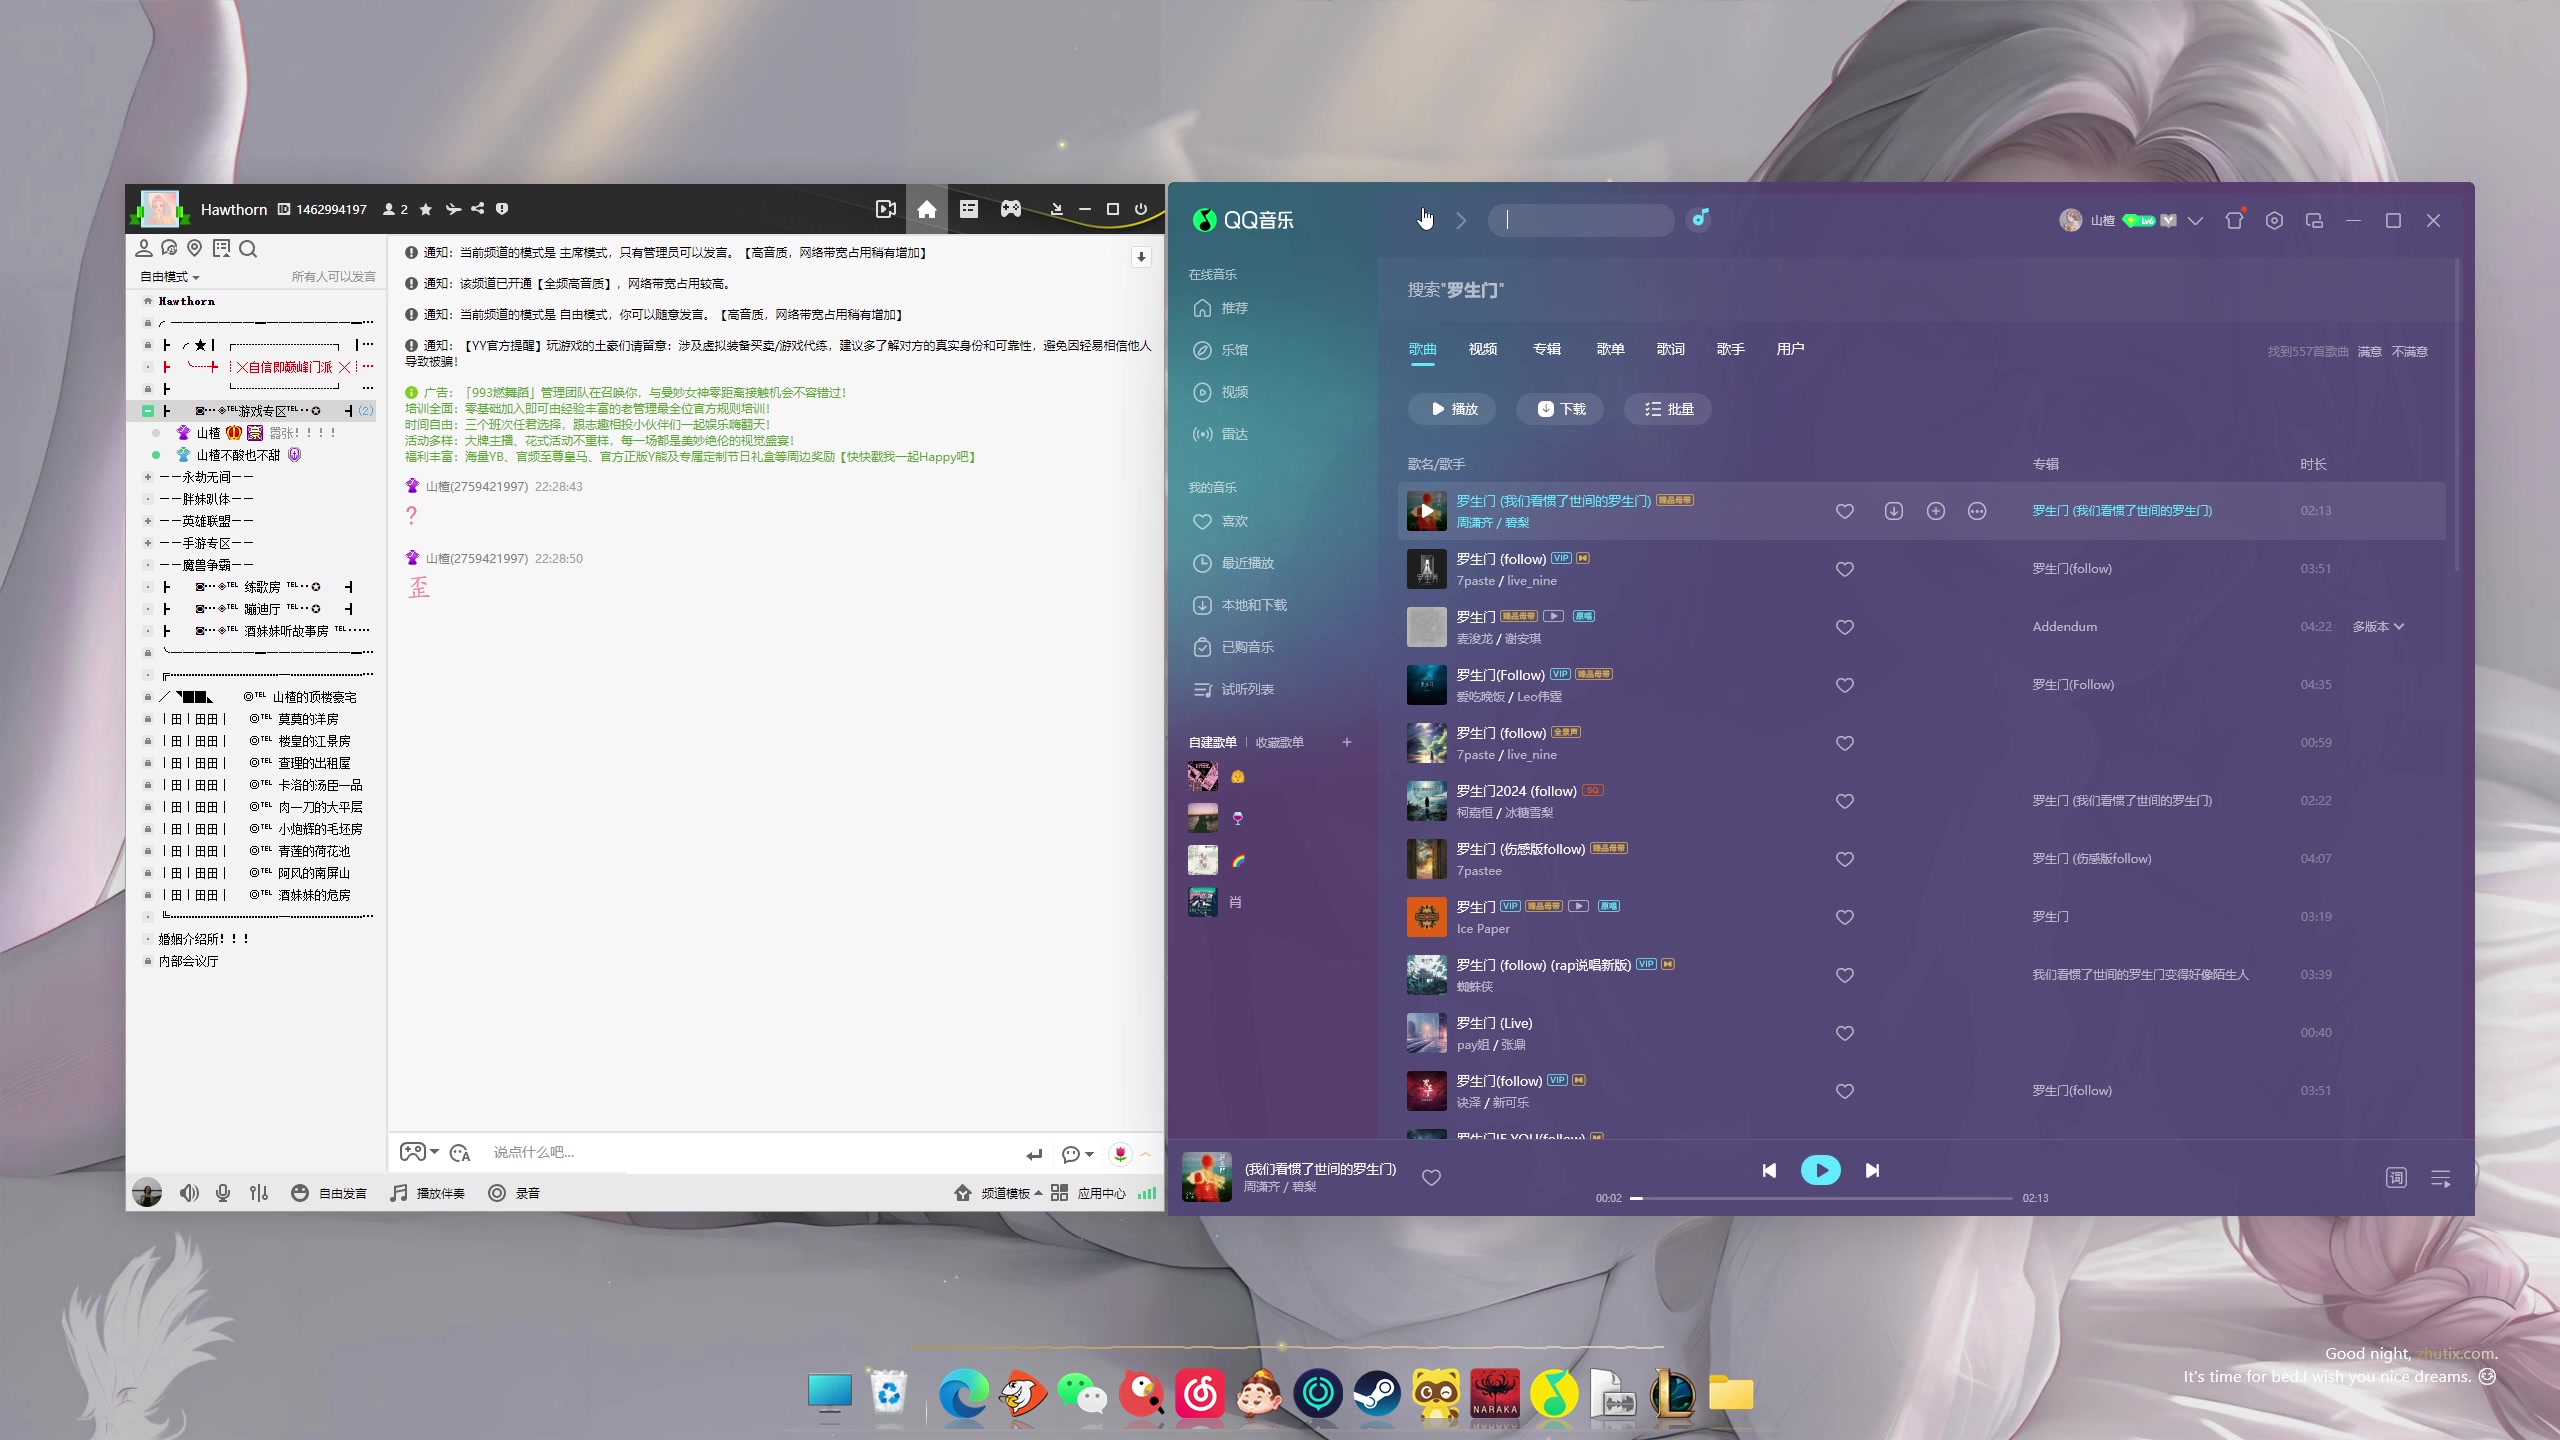Open YY channel search magnifier icon

248,248
